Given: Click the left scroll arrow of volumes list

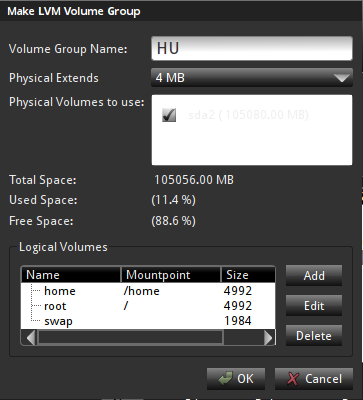Looking at the screenshot, I should click(31, 338).
